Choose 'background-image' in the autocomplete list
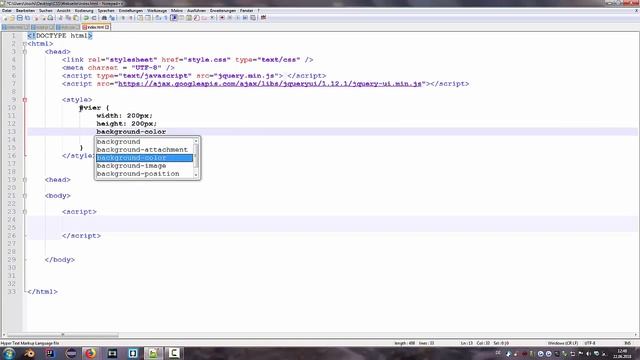The image size is (640, 360). coord(144,166)
